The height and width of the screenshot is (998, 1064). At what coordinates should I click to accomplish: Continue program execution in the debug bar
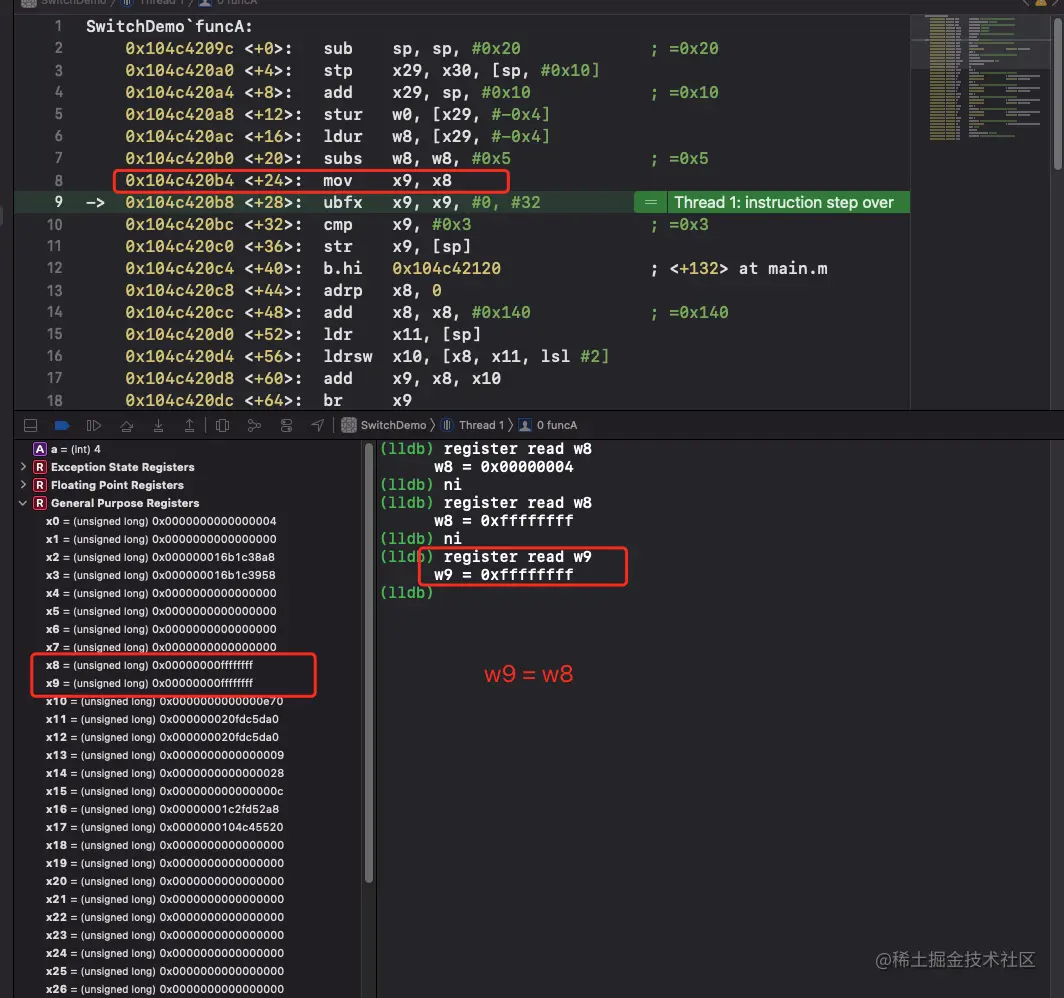(x=94, y=425)
